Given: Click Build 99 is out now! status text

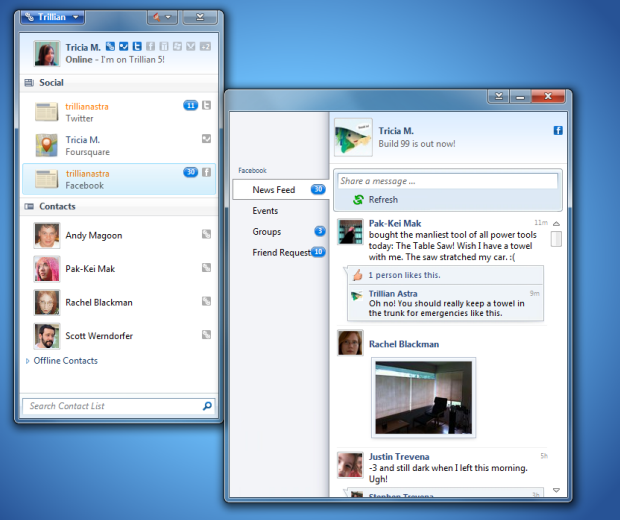Looking at the screenshot, I should pos(417,144).
